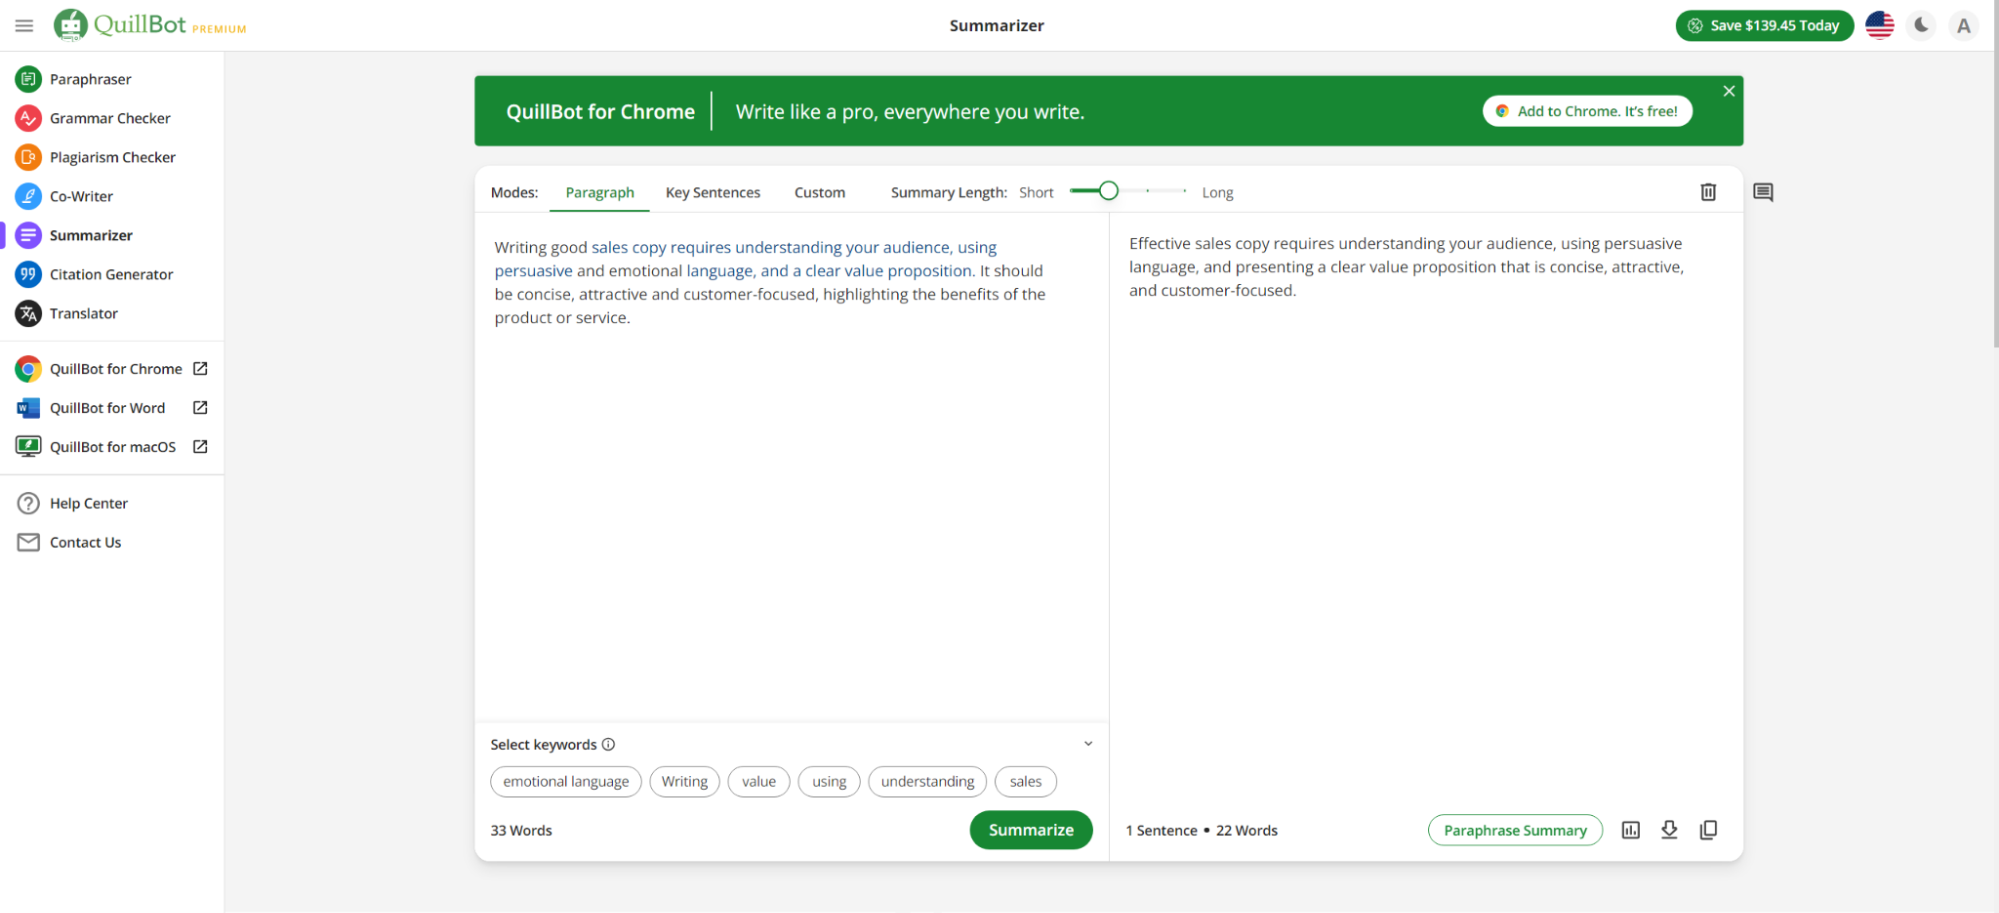Copy the summary with the copy icon

1708,830
